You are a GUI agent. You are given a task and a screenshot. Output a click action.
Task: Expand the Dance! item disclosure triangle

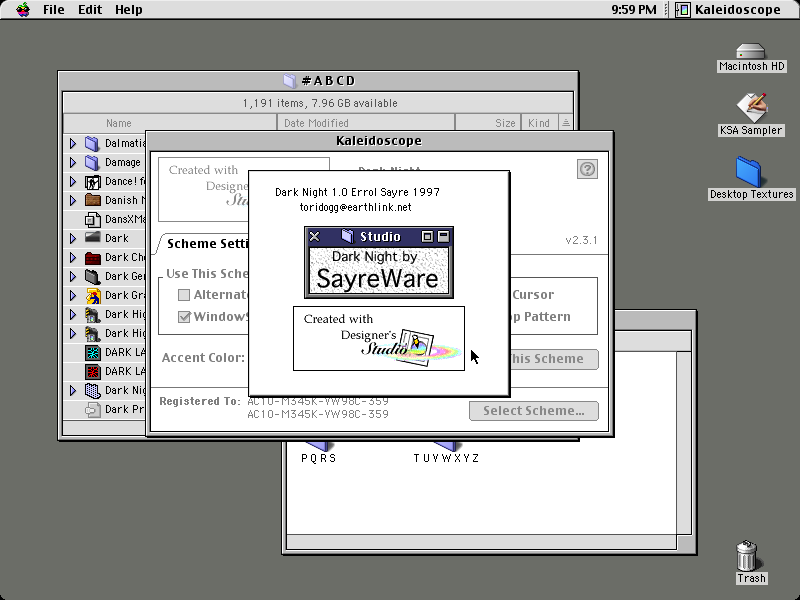click(73, 181)
